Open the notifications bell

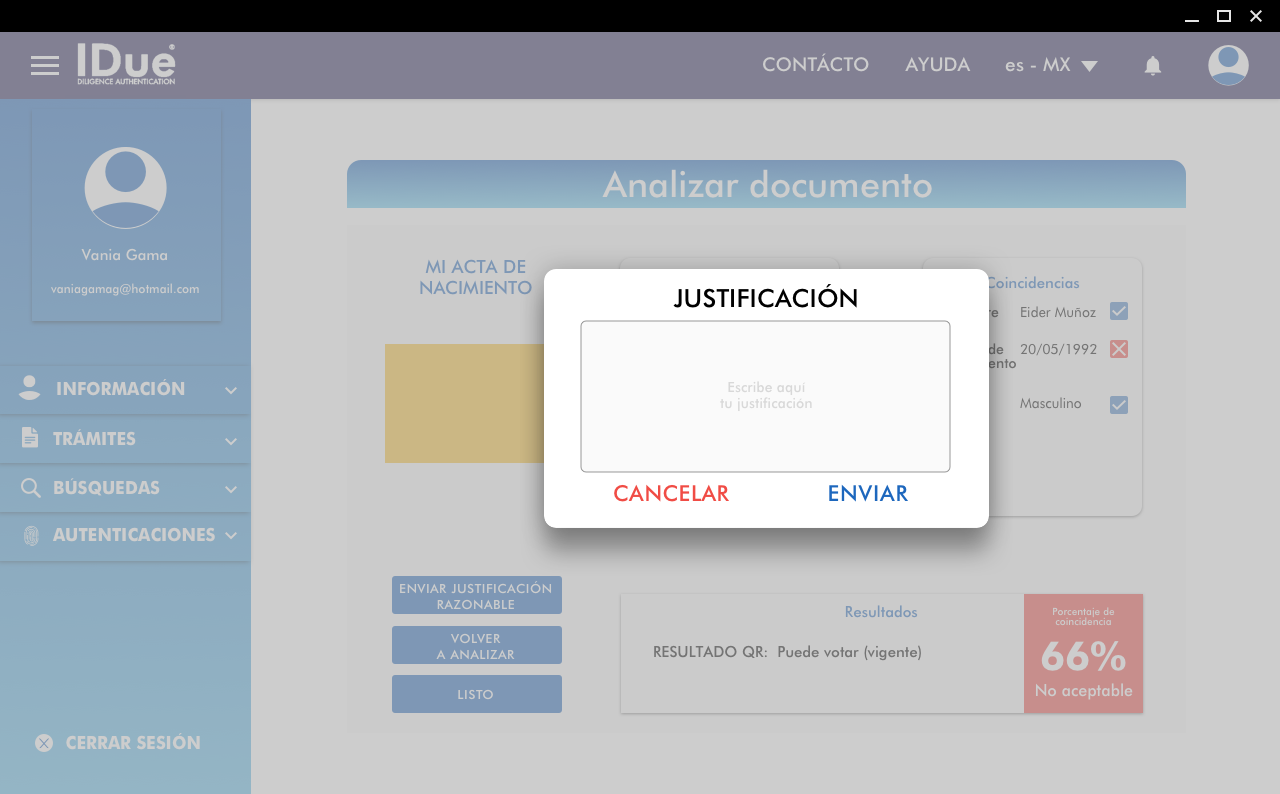pyautogui.click(x=1153, y=66)
